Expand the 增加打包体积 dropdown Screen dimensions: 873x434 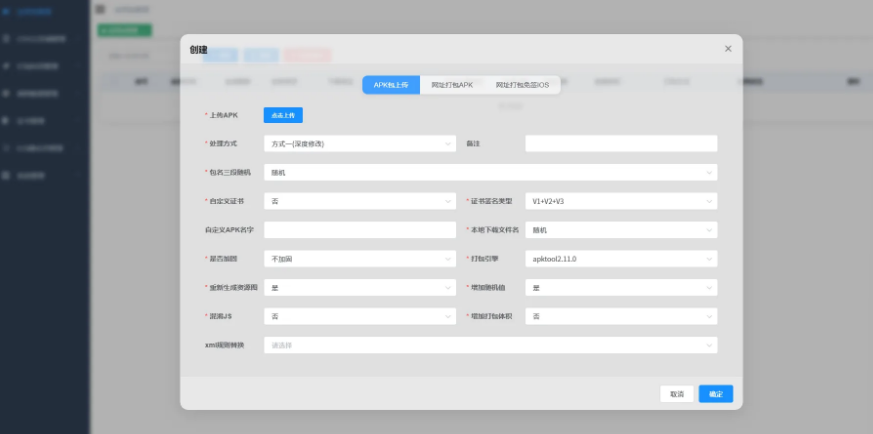coord(621,316)
